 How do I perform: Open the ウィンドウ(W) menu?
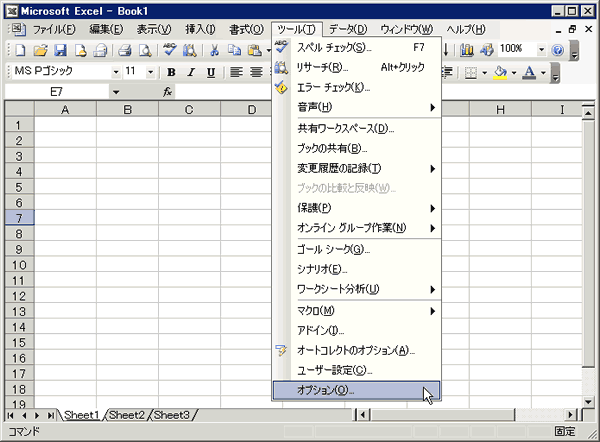coord(406,29)
